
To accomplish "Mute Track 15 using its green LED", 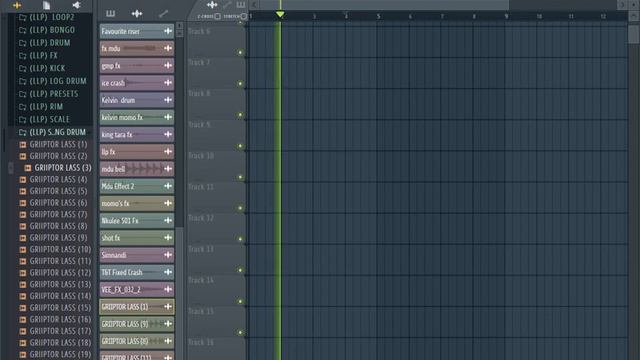I will [x=240, y=333].
